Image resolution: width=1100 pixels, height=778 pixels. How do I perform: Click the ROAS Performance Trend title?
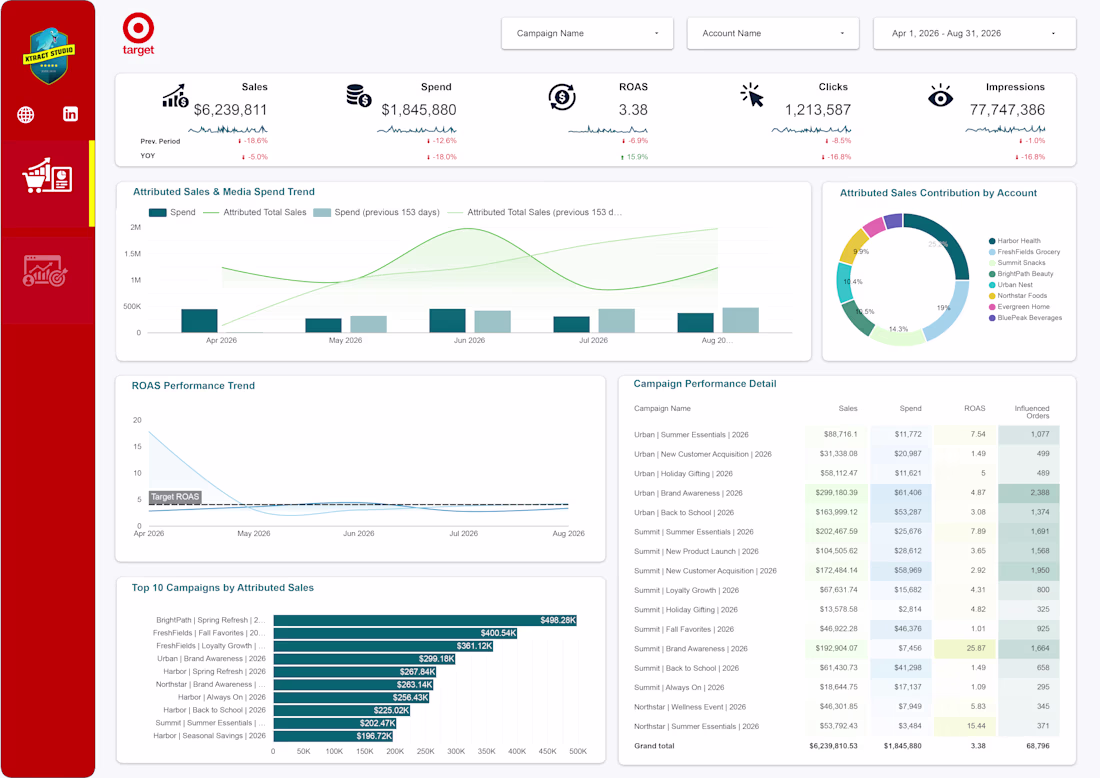click(193, 386)
